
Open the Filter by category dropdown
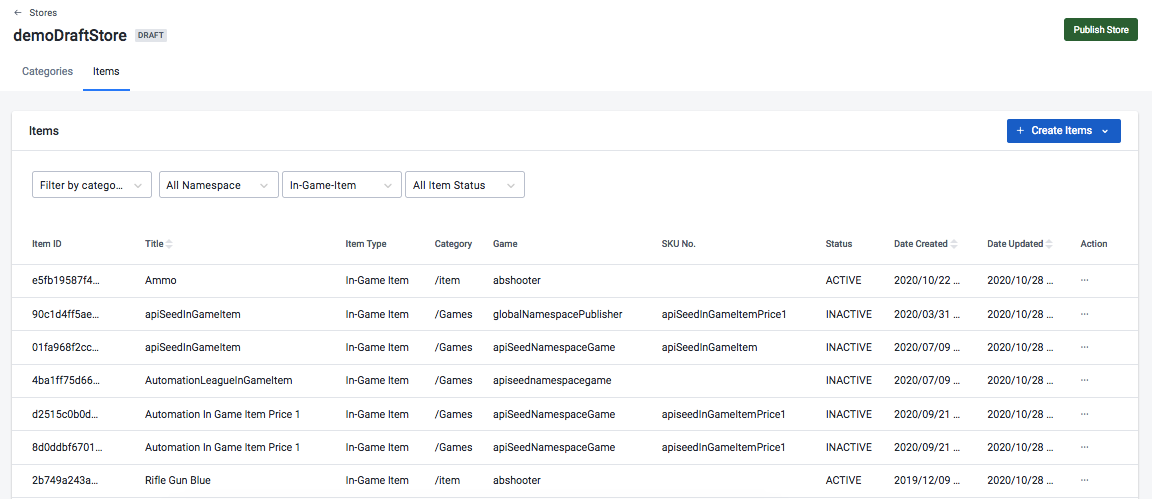coord(92,185)
